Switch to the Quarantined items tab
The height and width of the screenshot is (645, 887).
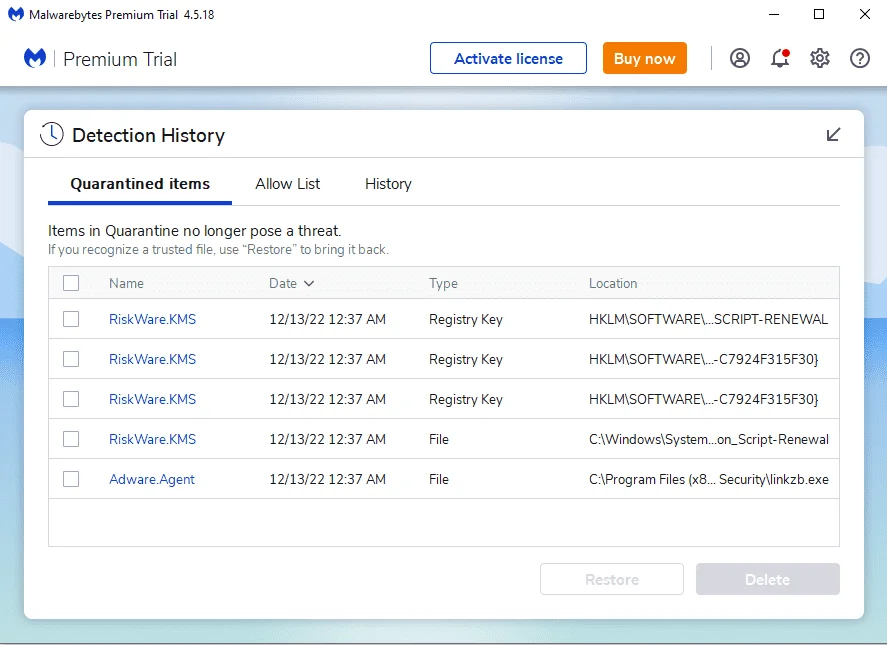click(140, 184)
